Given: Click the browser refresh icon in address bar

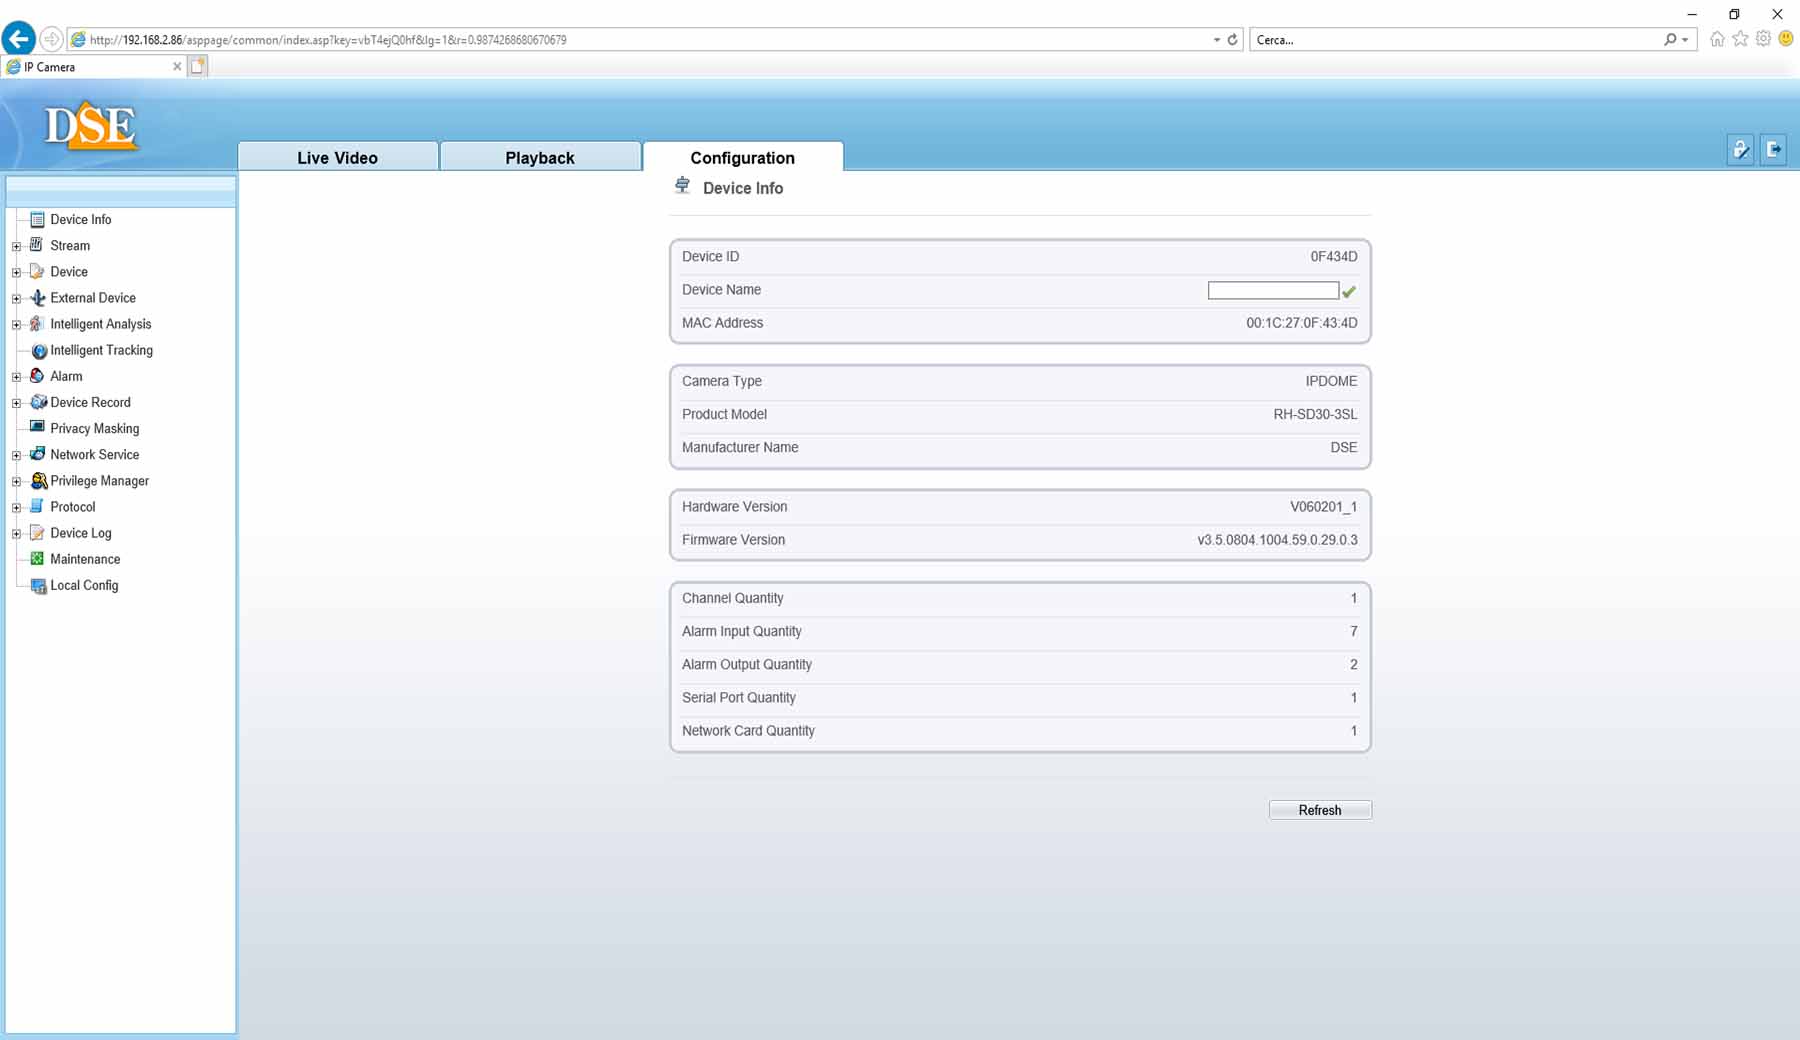Looking at the screenshot, I should pyautogui.click(x=1232, y=40).
